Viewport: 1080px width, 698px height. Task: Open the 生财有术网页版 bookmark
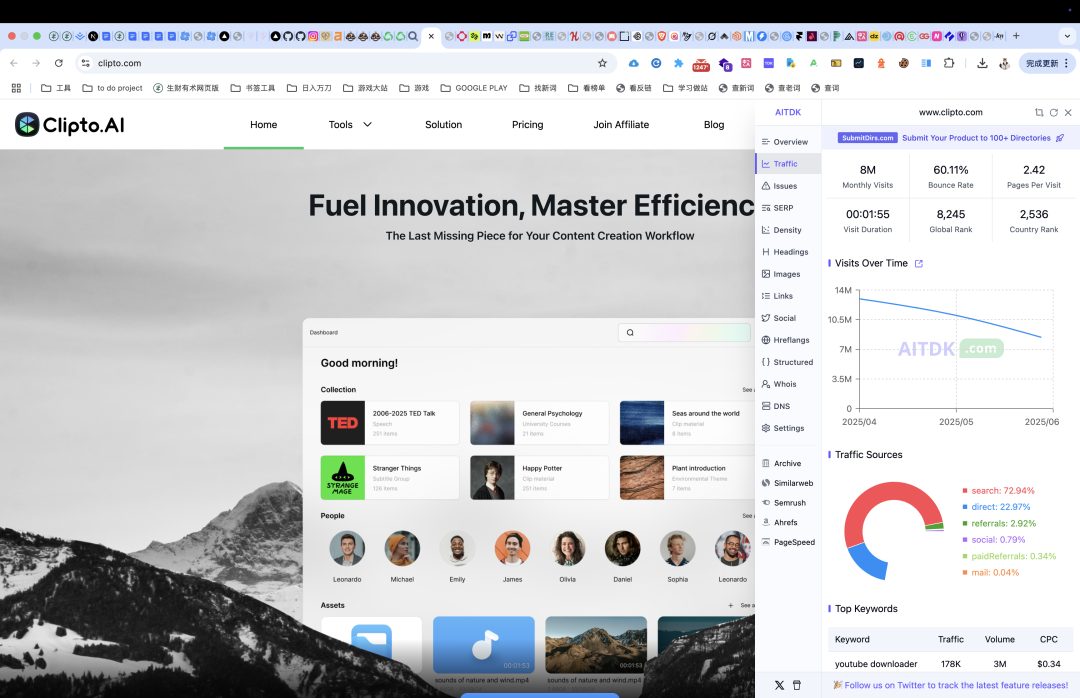click(186, 88)
